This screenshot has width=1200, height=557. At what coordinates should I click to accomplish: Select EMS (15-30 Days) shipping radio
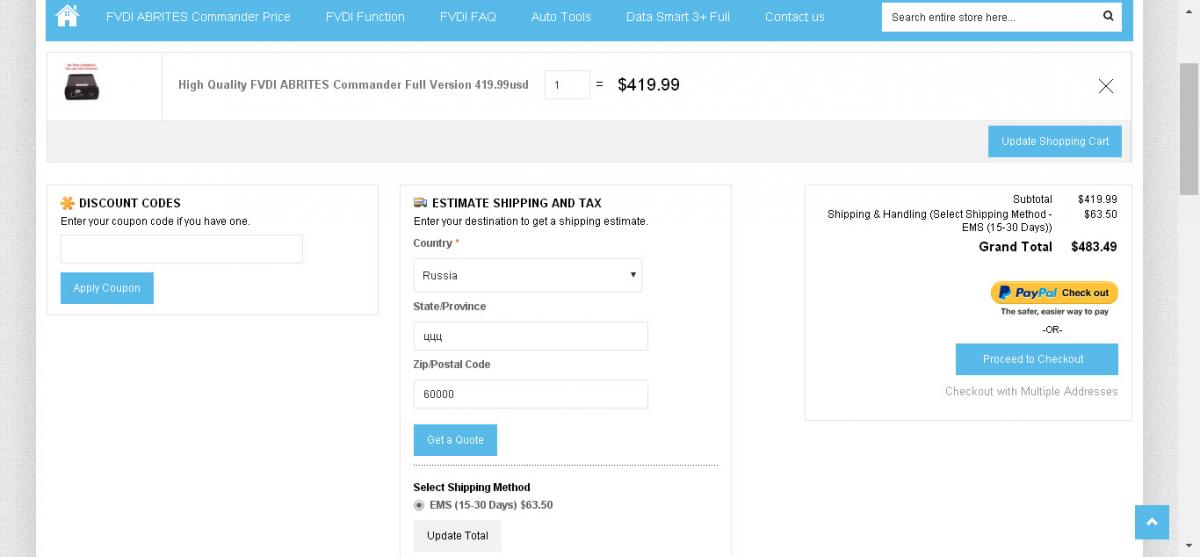[419, 505]
